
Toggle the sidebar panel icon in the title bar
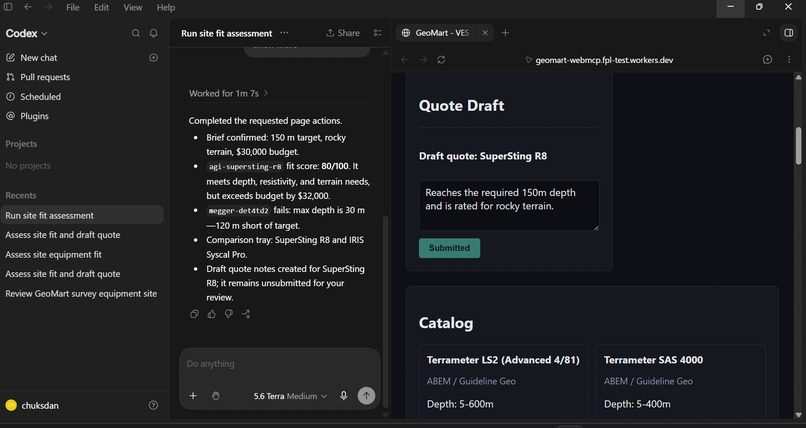coord(8,7)
